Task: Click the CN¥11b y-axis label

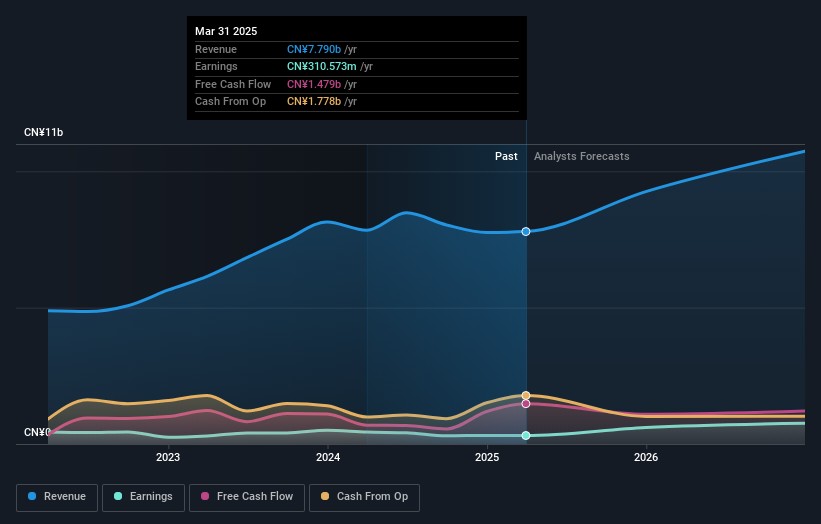Action: (44, 132)
